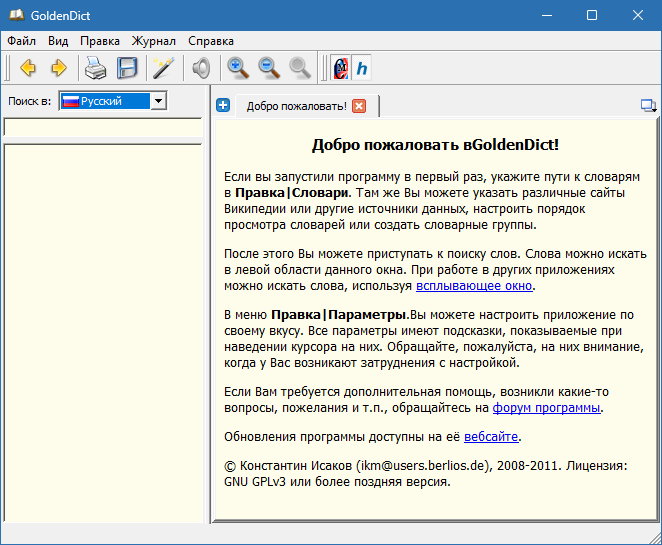662x545 pixels.
Task: Minimize the GoldenDict window
Action: pyautogui.click(x=547, y=15)
